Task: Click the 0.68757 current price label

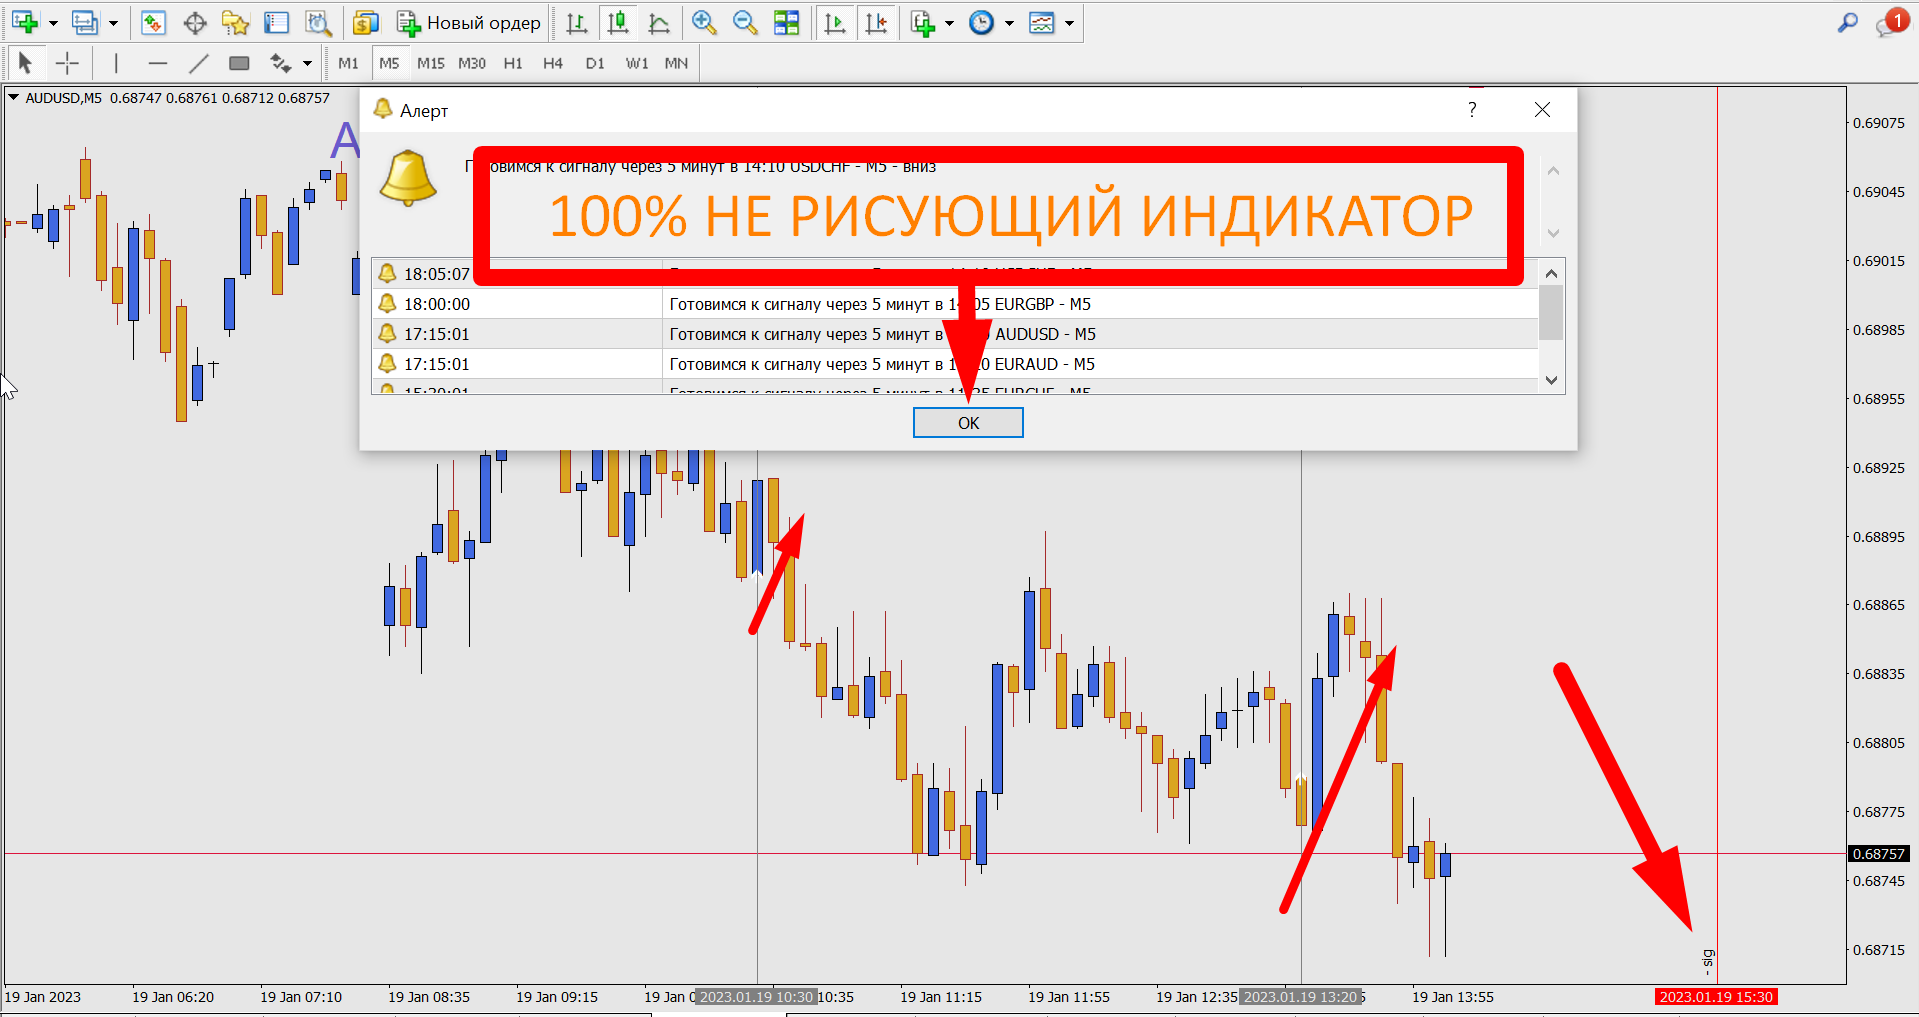Action: pos(1879,854)
